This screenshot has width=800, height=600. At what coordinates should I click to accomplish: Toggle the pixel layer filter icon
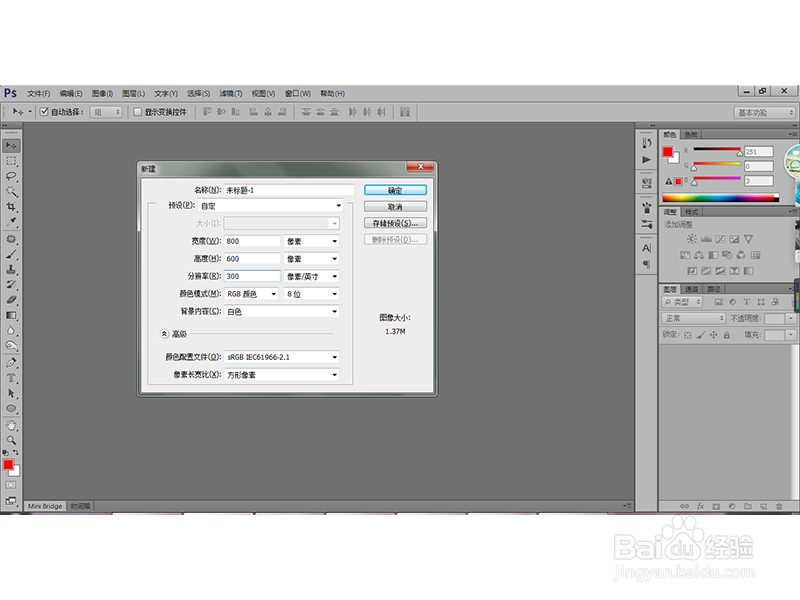[x=718, y=302]
